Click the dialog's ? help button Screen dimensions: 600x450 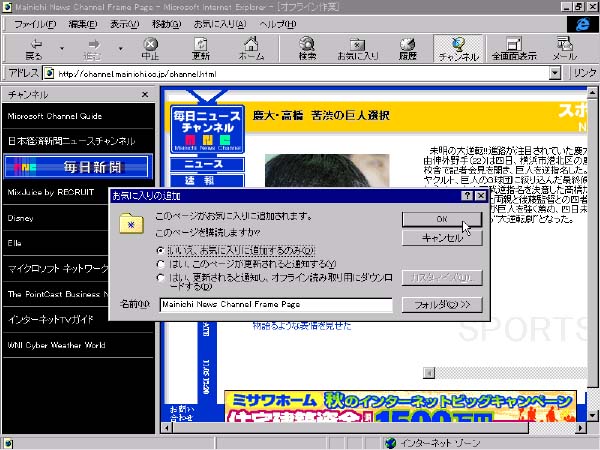point(467,196)
